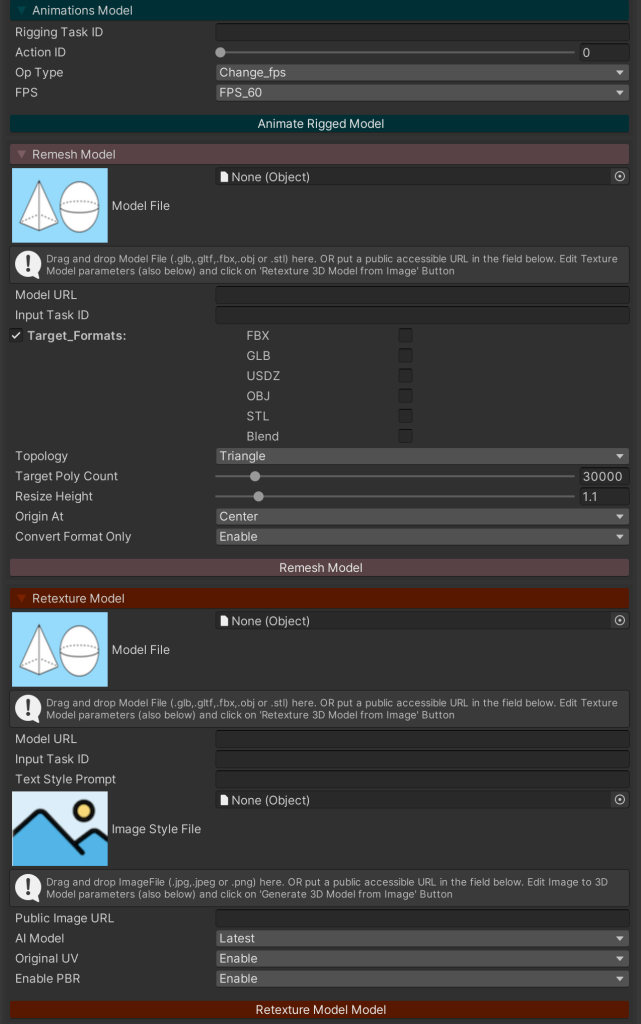Click the Image Style File object picker icon
This screenshot has width=641, height=1024.
pos(619,800)
